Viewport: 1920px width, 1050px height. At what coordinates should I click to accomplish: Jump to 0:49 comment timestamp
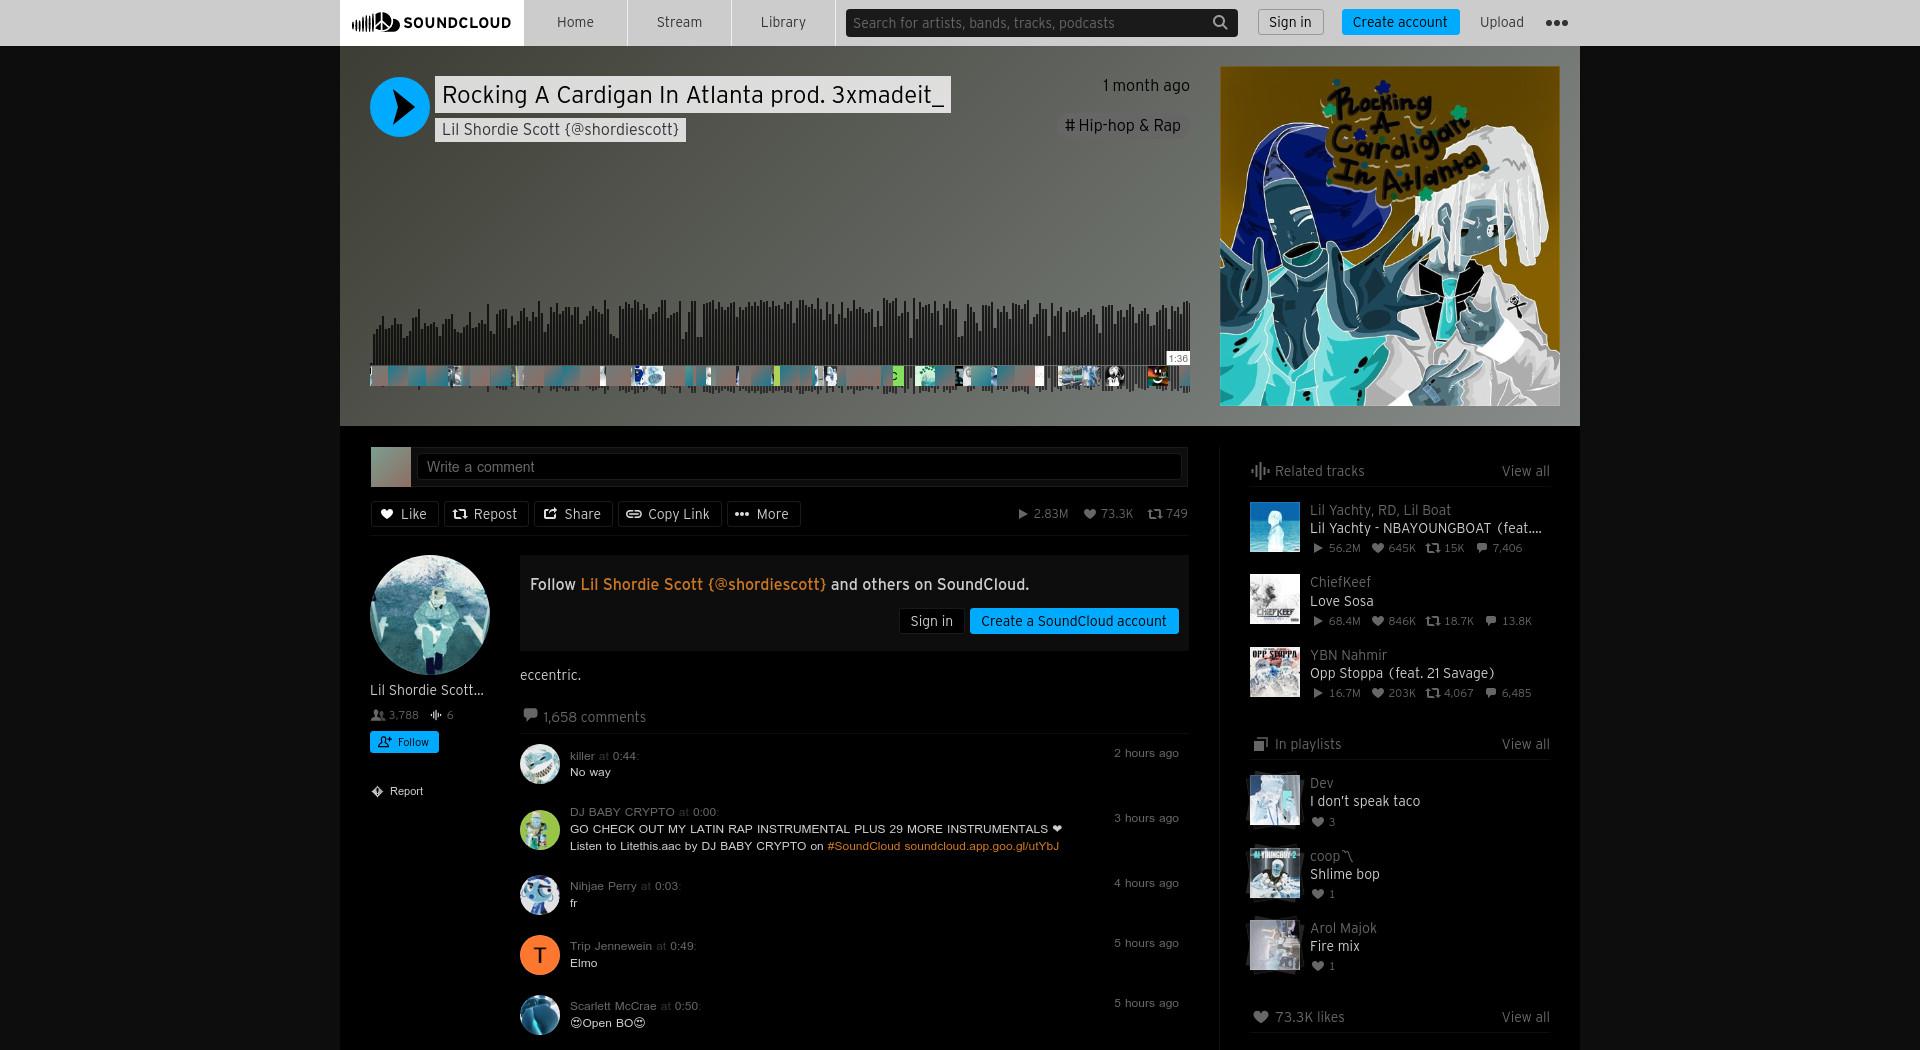(x=682, y=946)
